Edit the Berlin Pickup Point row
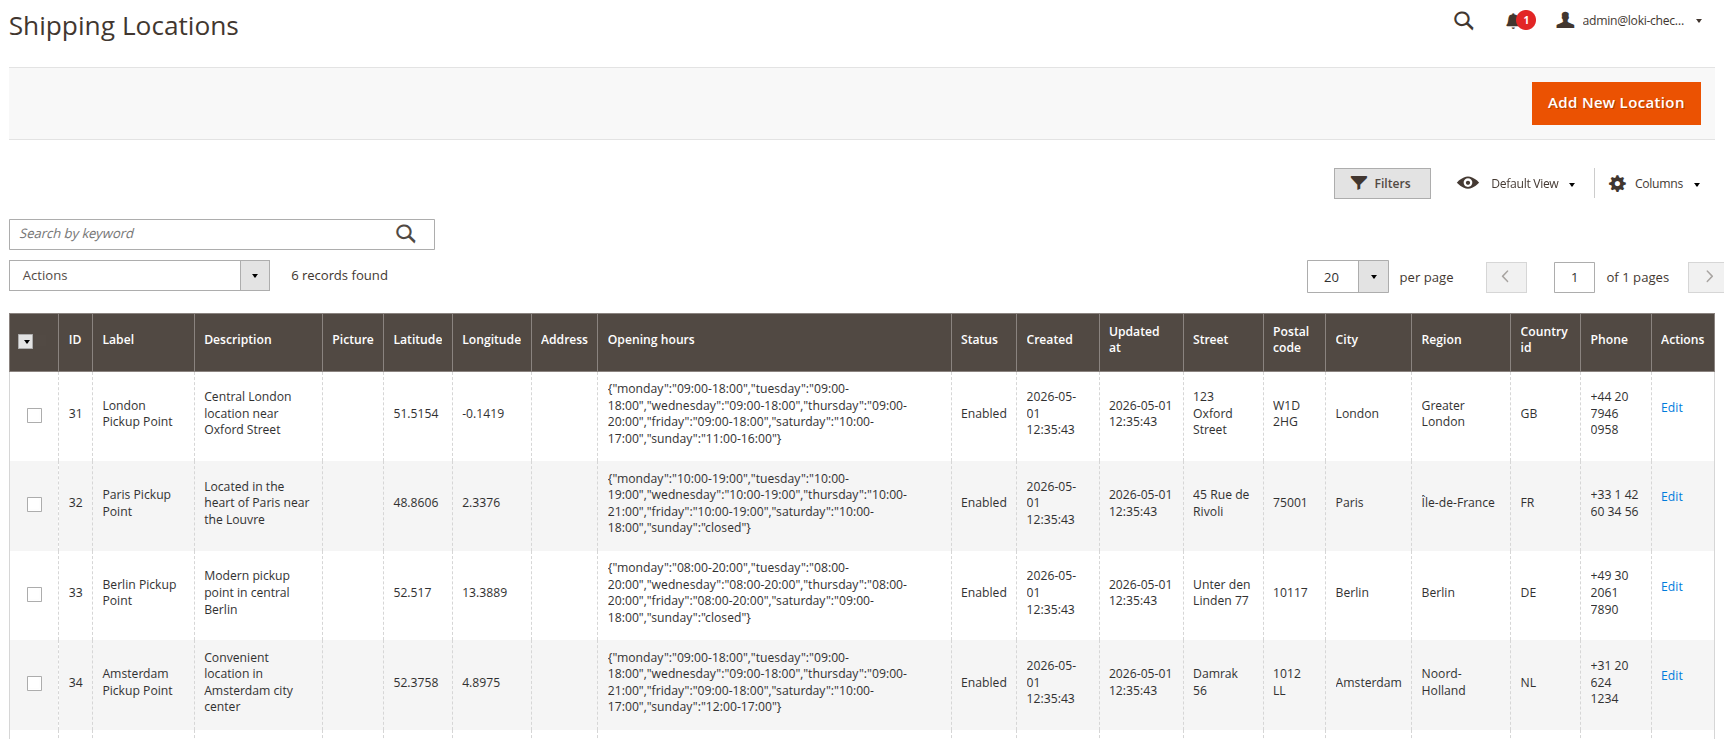 click(1671, 587)
